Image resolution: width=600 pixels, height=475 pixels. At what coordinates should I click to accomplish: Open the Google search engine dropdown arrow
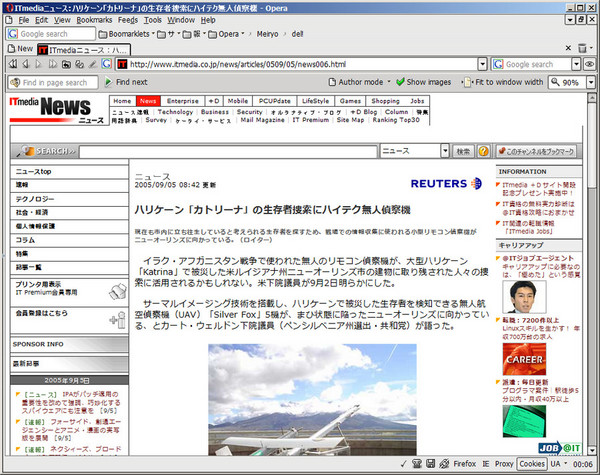coord(576,64)
